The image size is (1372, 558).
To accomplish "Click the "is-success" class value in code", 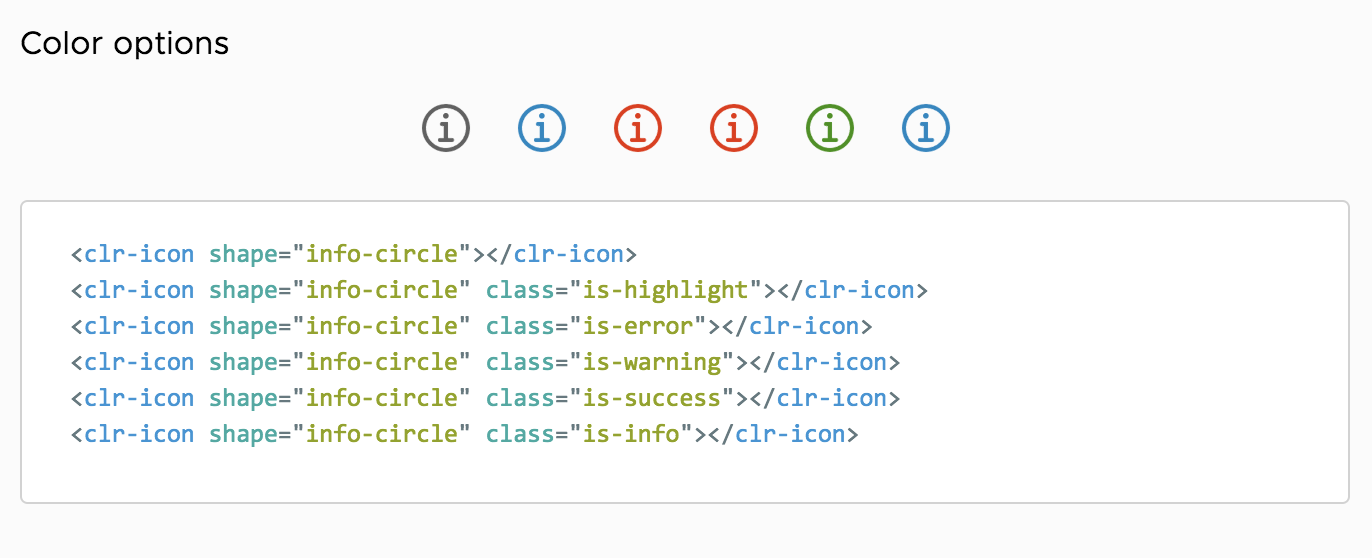I will click(x=652, y=398).
